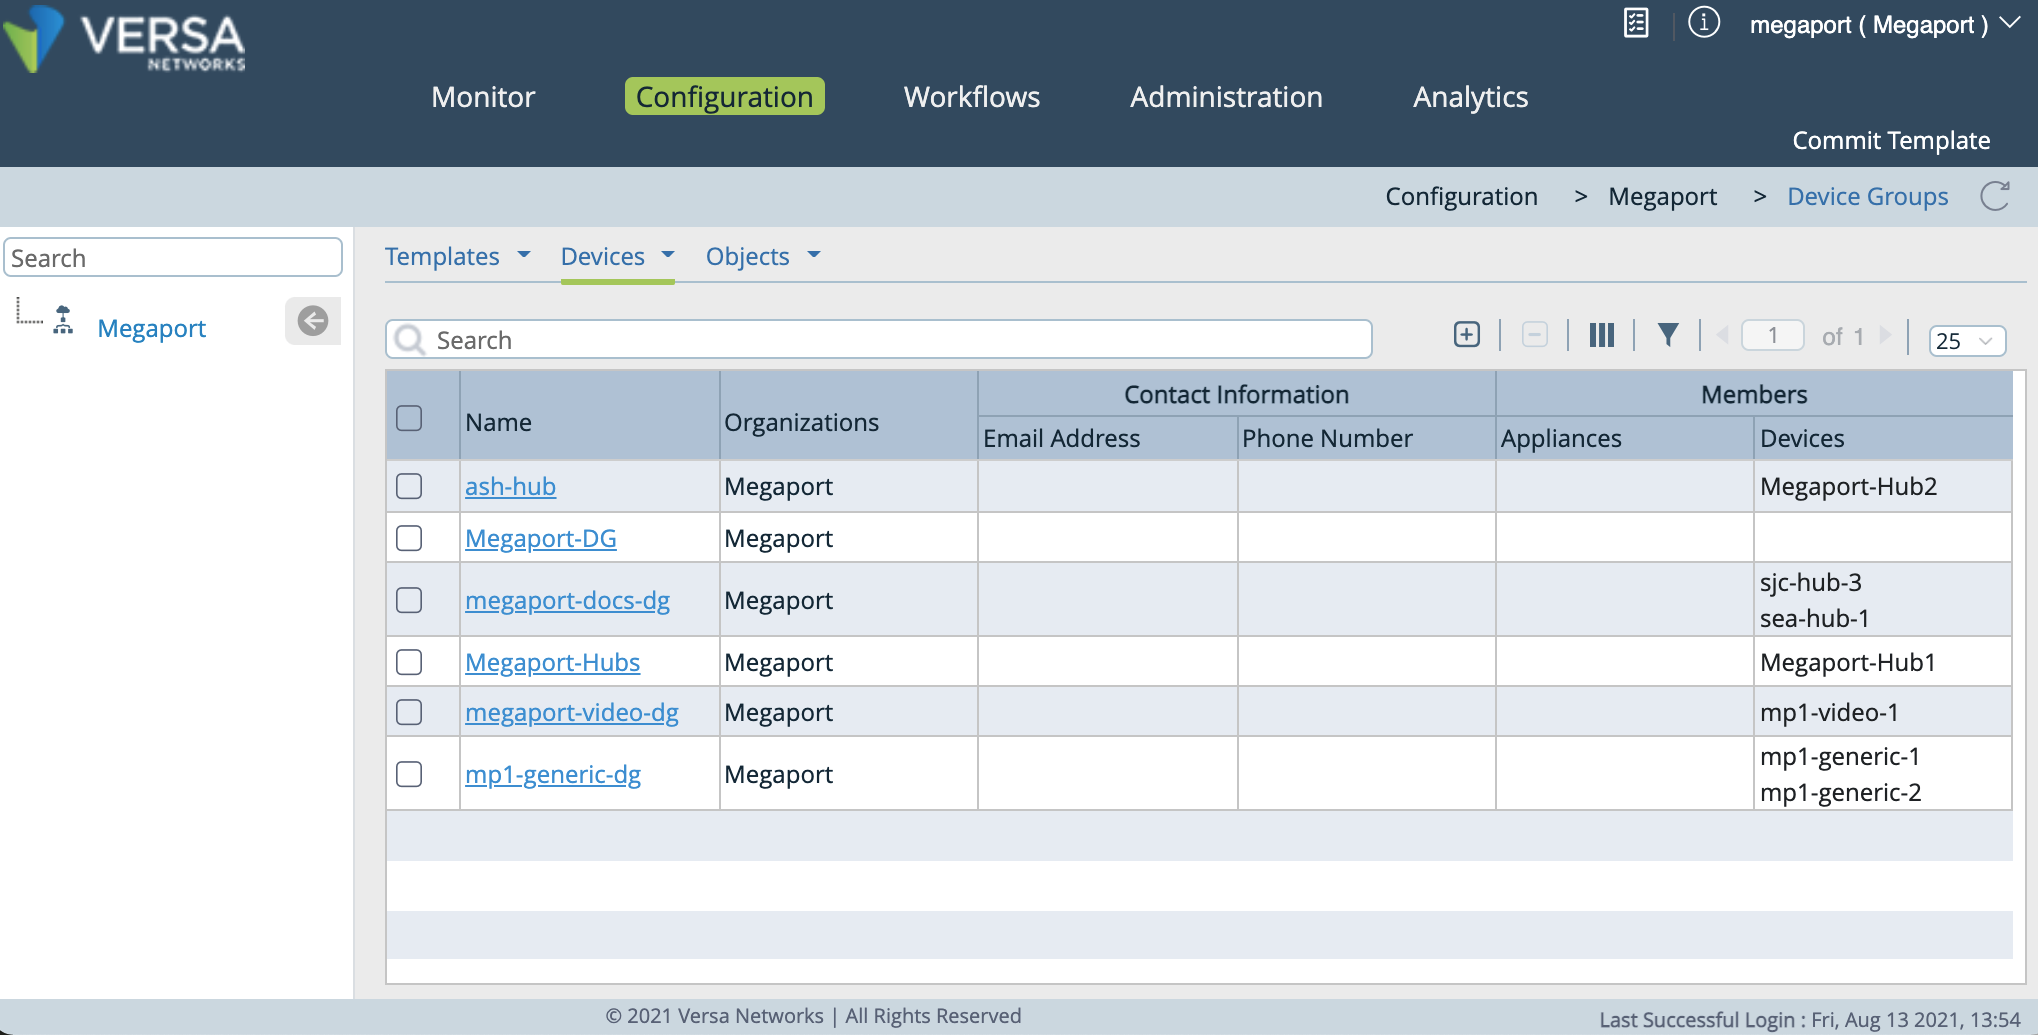This screenshot has width=2038, height=1035.
Task: Open the Megaport-Hubs device group link
Action: [552, 663]
